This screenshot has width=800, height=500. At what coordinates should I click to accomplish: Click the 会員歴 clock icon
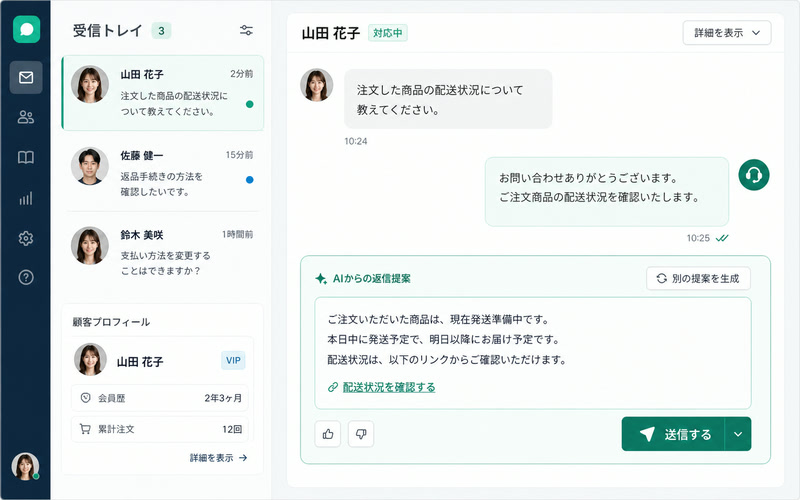[85, 397]
